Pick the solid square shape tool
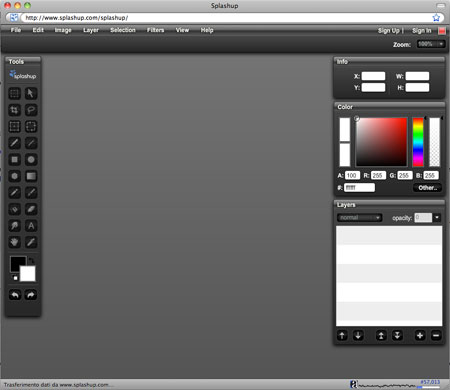 pyautogui.click(x=14, y=160)
